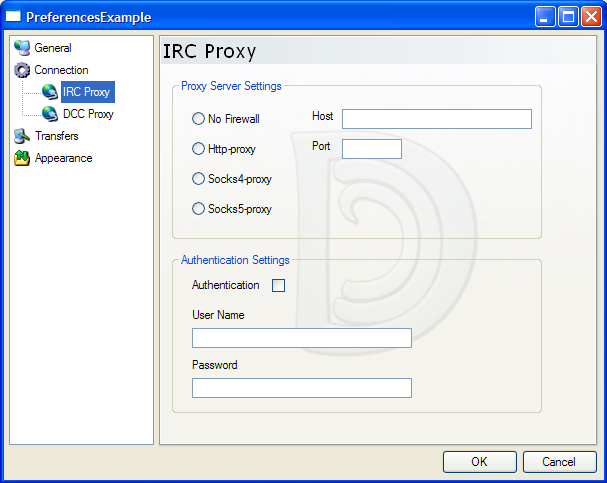Choose the Socks5-proxy radio option
607x483 pixels.
pos(198,209)
